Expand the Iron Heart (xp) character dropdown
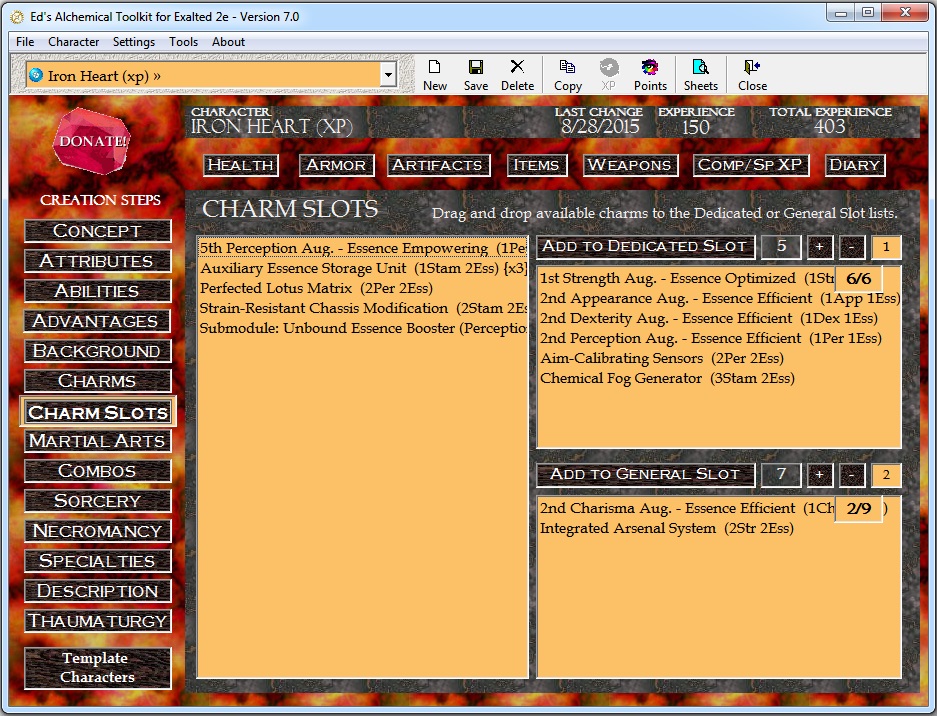Screen dimensions: 937x716 coord(388,75)
